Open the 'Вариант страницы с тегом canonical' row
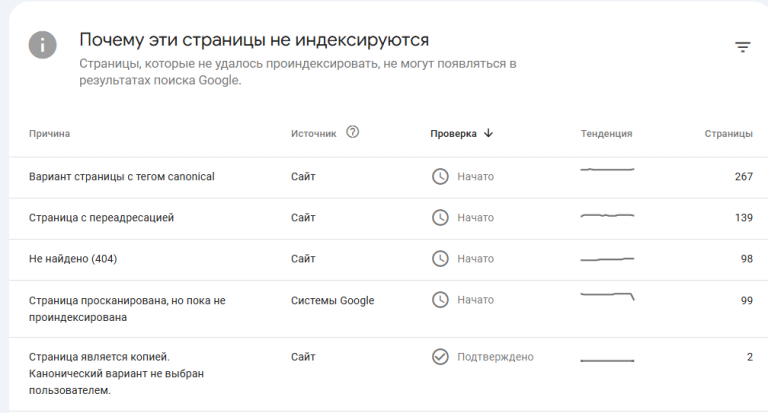Viewport: 768px width, 413px height. (x=122, y=177)
